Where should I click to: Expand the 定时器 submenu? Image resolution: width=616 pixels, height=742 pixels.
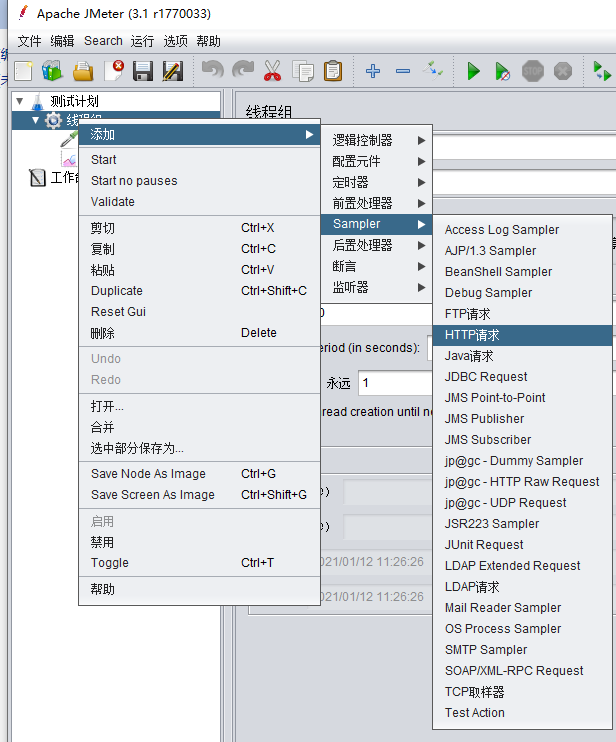(x=377, y=182)
